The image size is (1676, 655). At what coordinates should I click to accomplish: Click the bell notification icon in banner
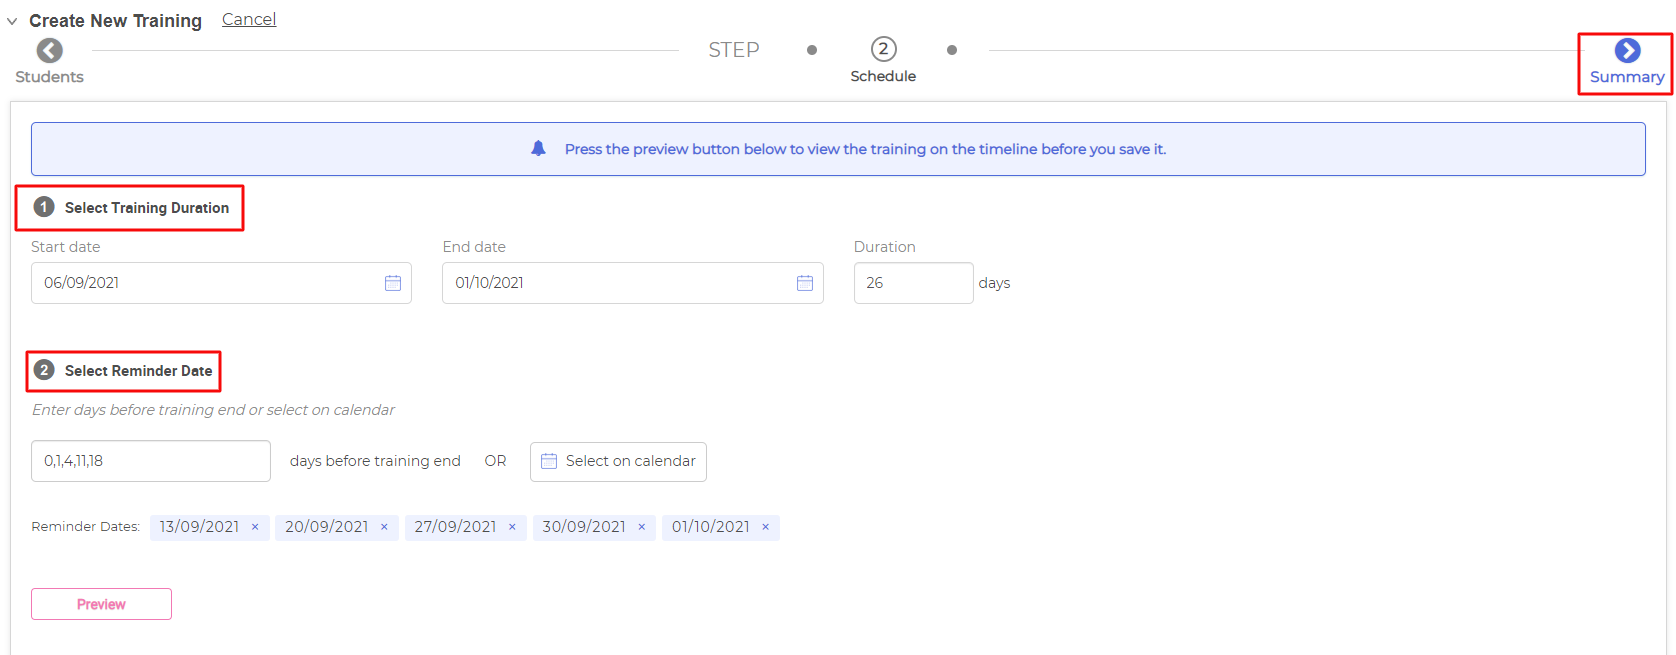coord(538,149)
